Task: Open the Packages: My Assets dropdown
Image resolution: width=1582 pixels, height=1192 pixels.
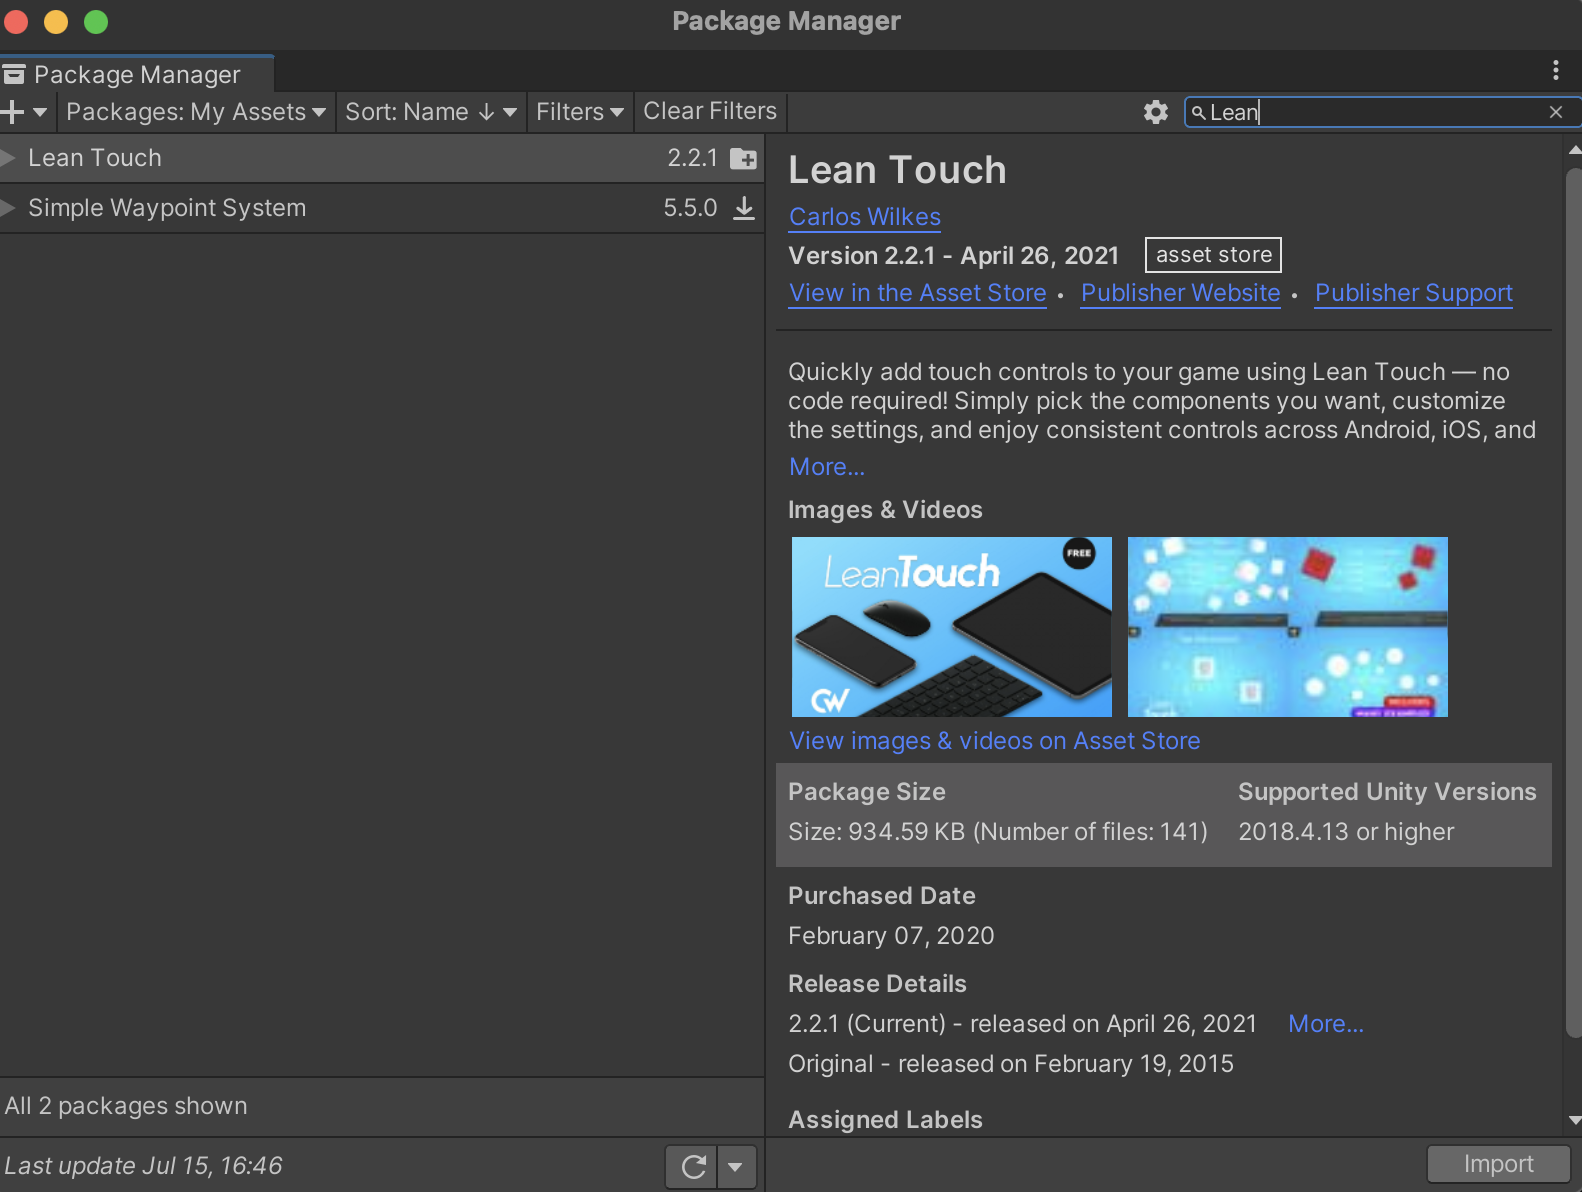Action: (x=196, y=112)
